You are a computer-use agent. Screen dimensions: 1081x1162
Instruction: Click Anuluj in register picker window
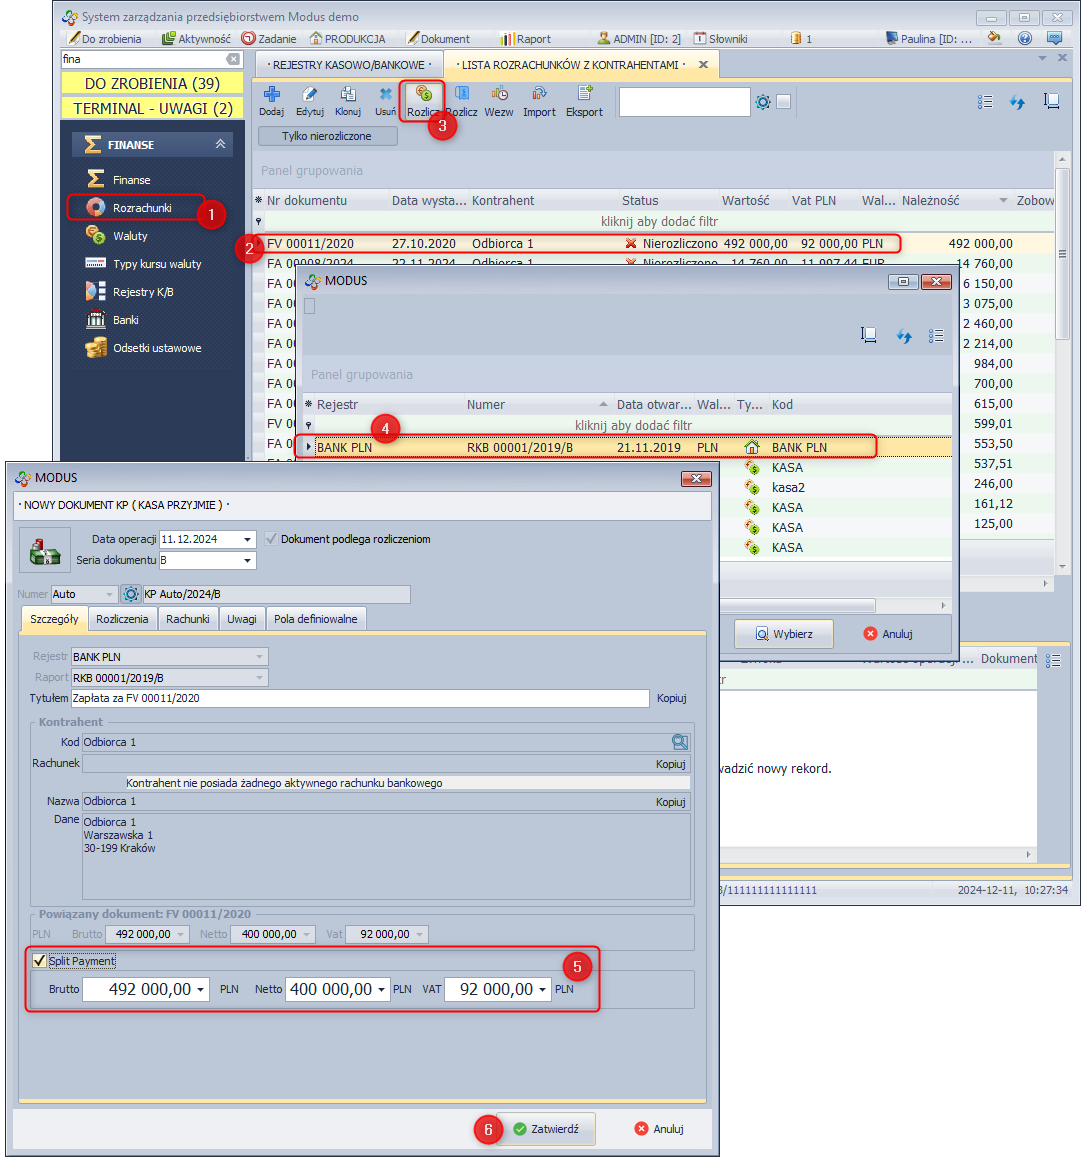(888, 634)
